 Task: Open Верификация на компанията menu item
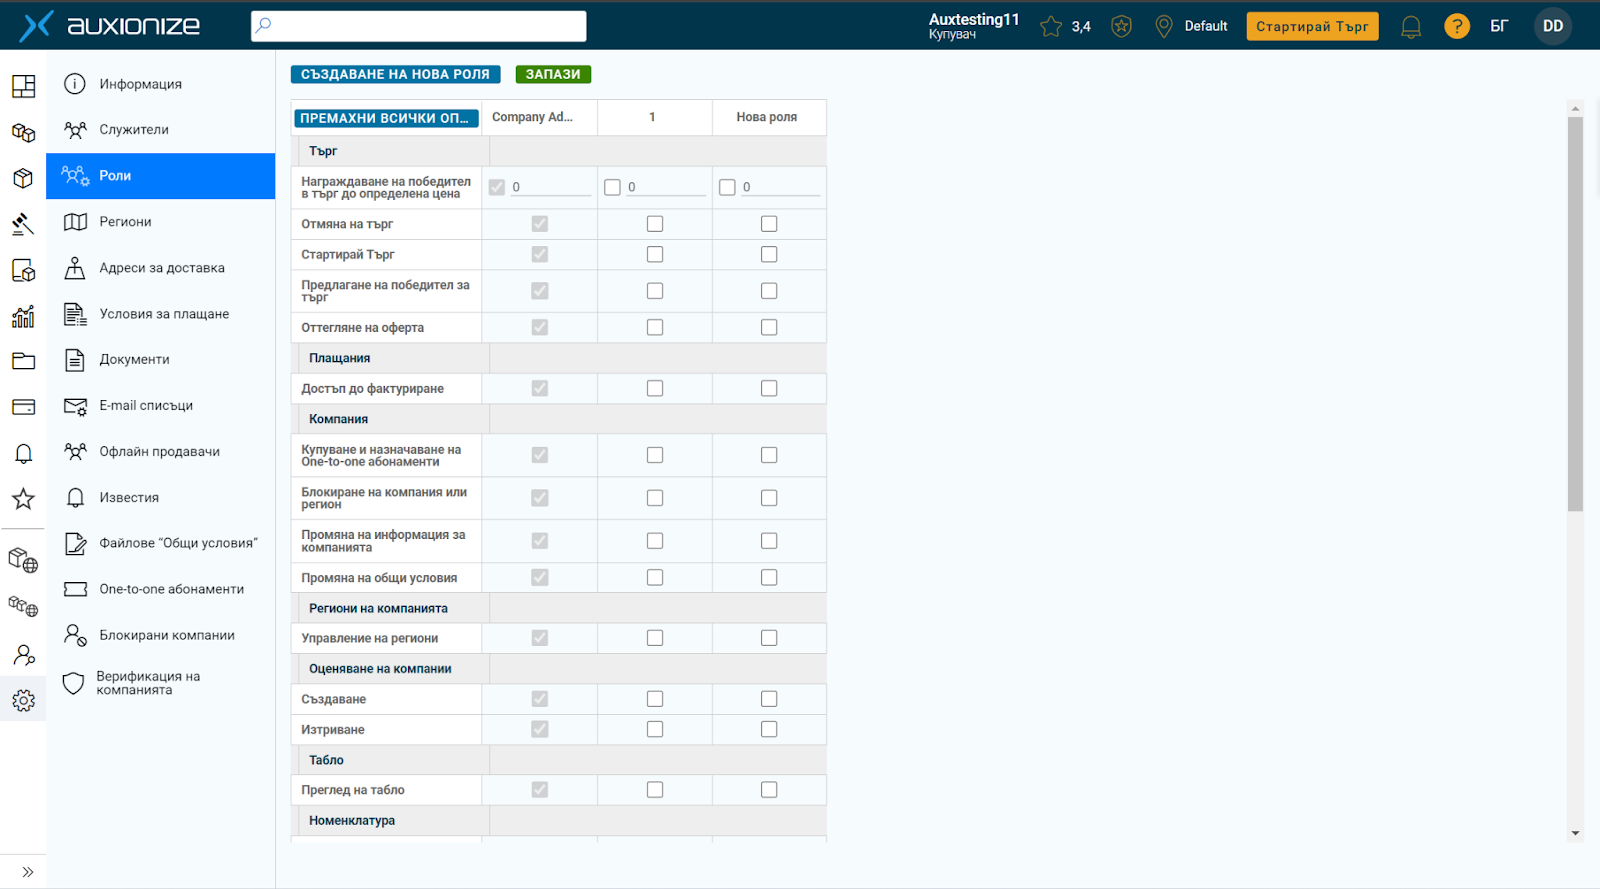[x=160, y=683]
